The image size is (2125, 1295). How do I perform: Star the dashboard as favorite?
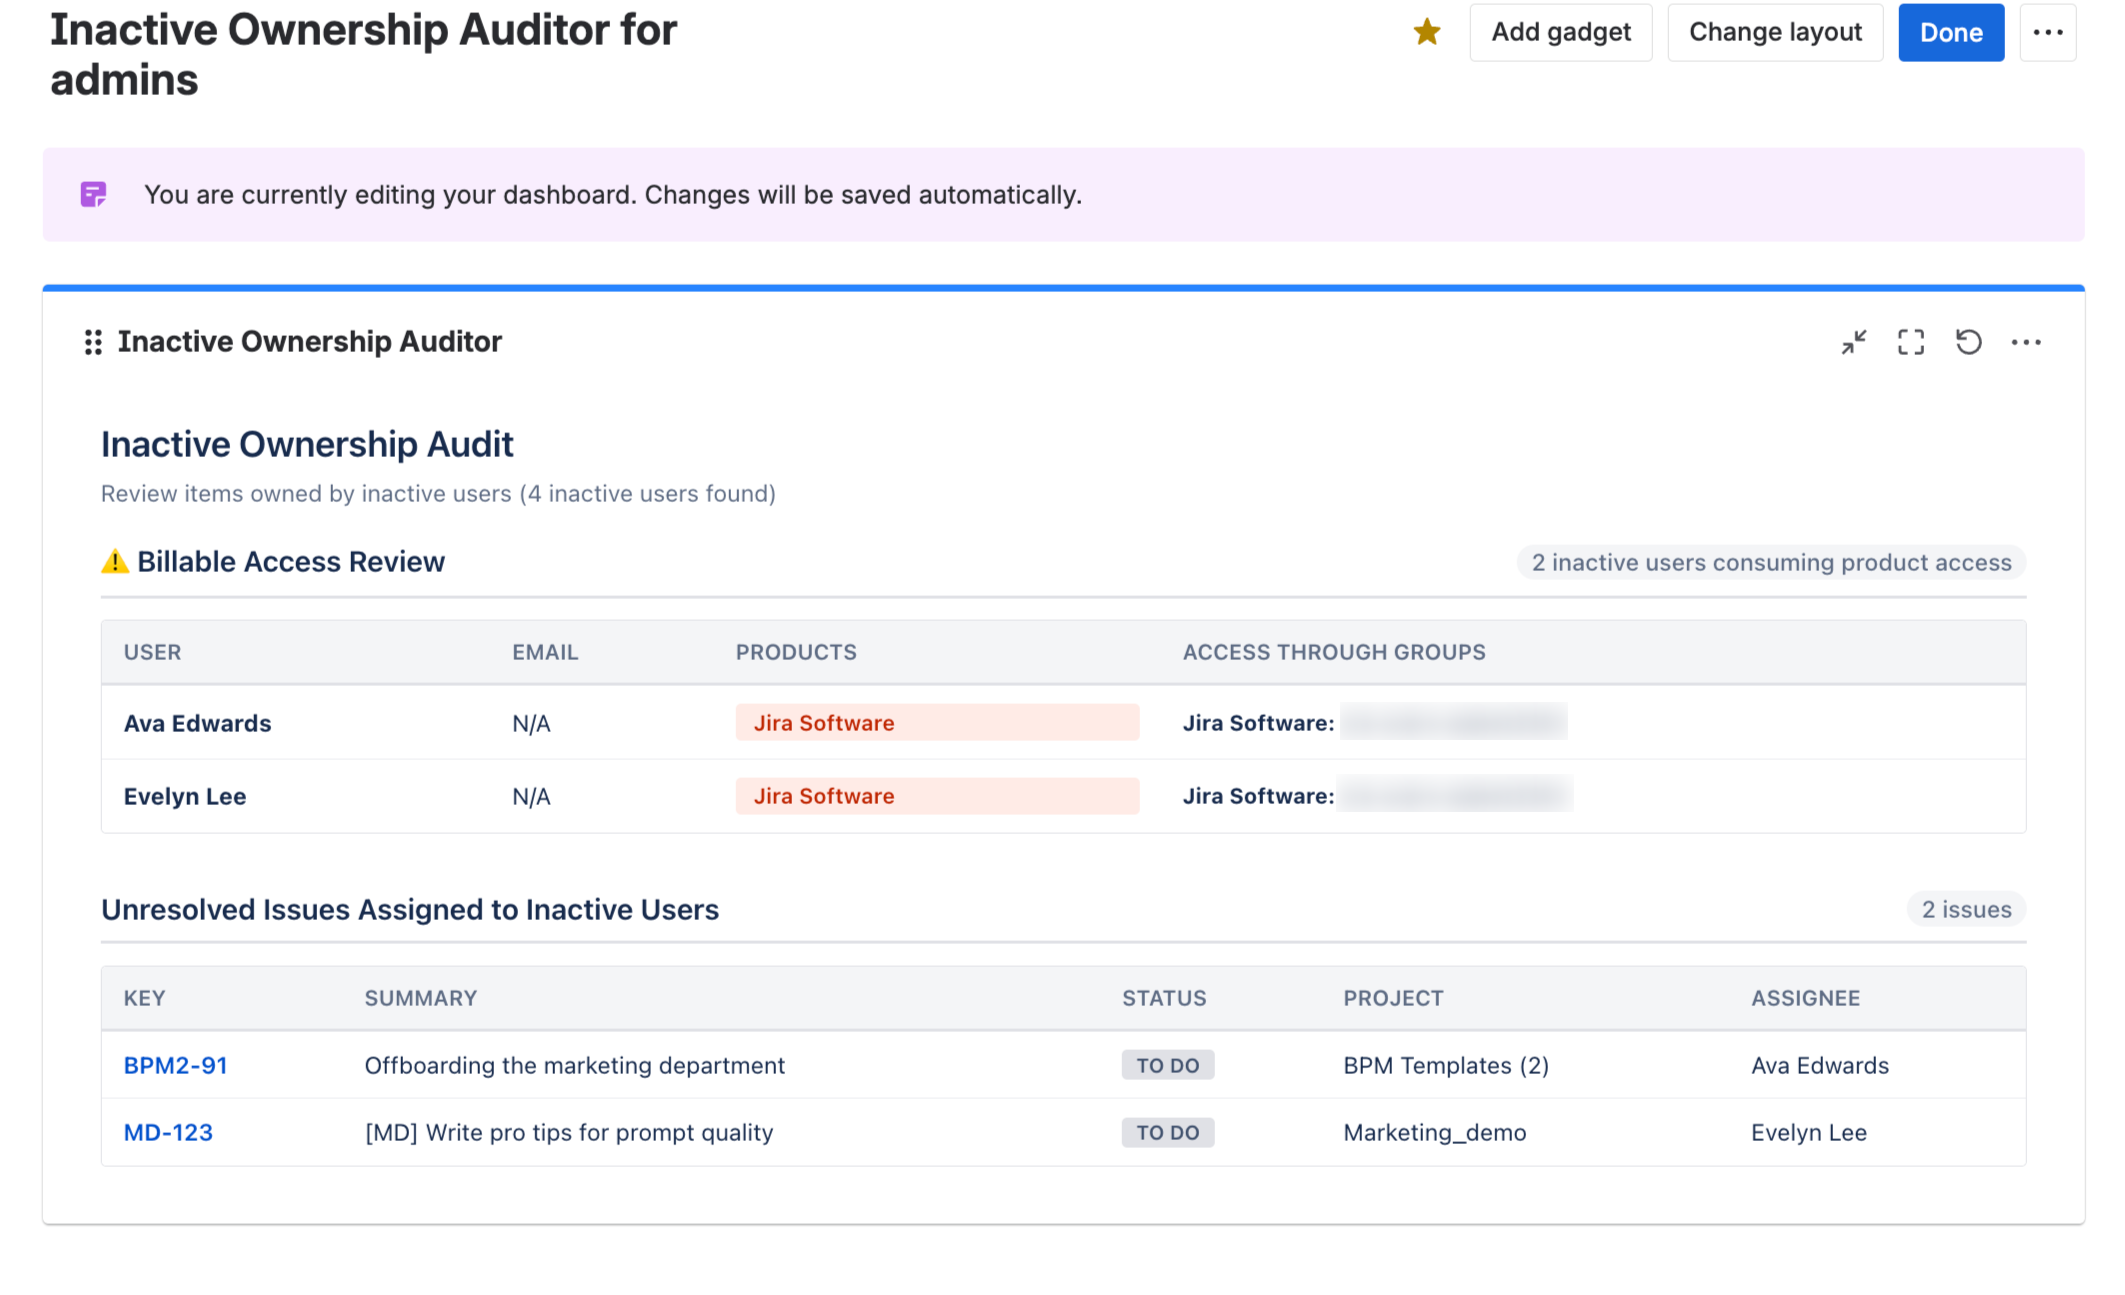(x=1426, y=32)
